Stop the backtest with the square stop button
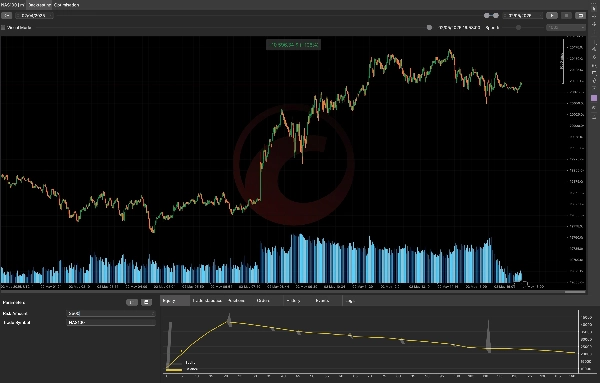 click(566, 16)
